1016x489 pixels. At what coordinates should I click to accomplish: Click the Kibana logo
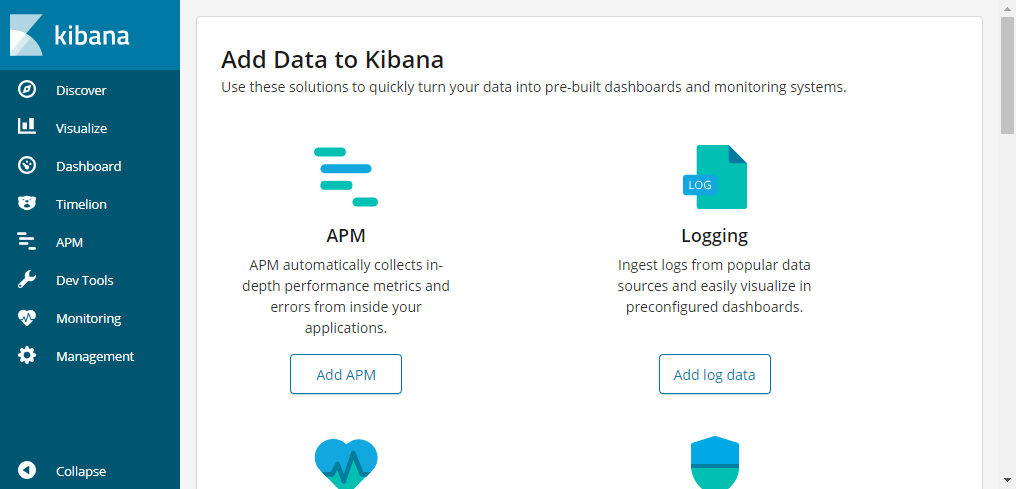click(x=69, y=35)
